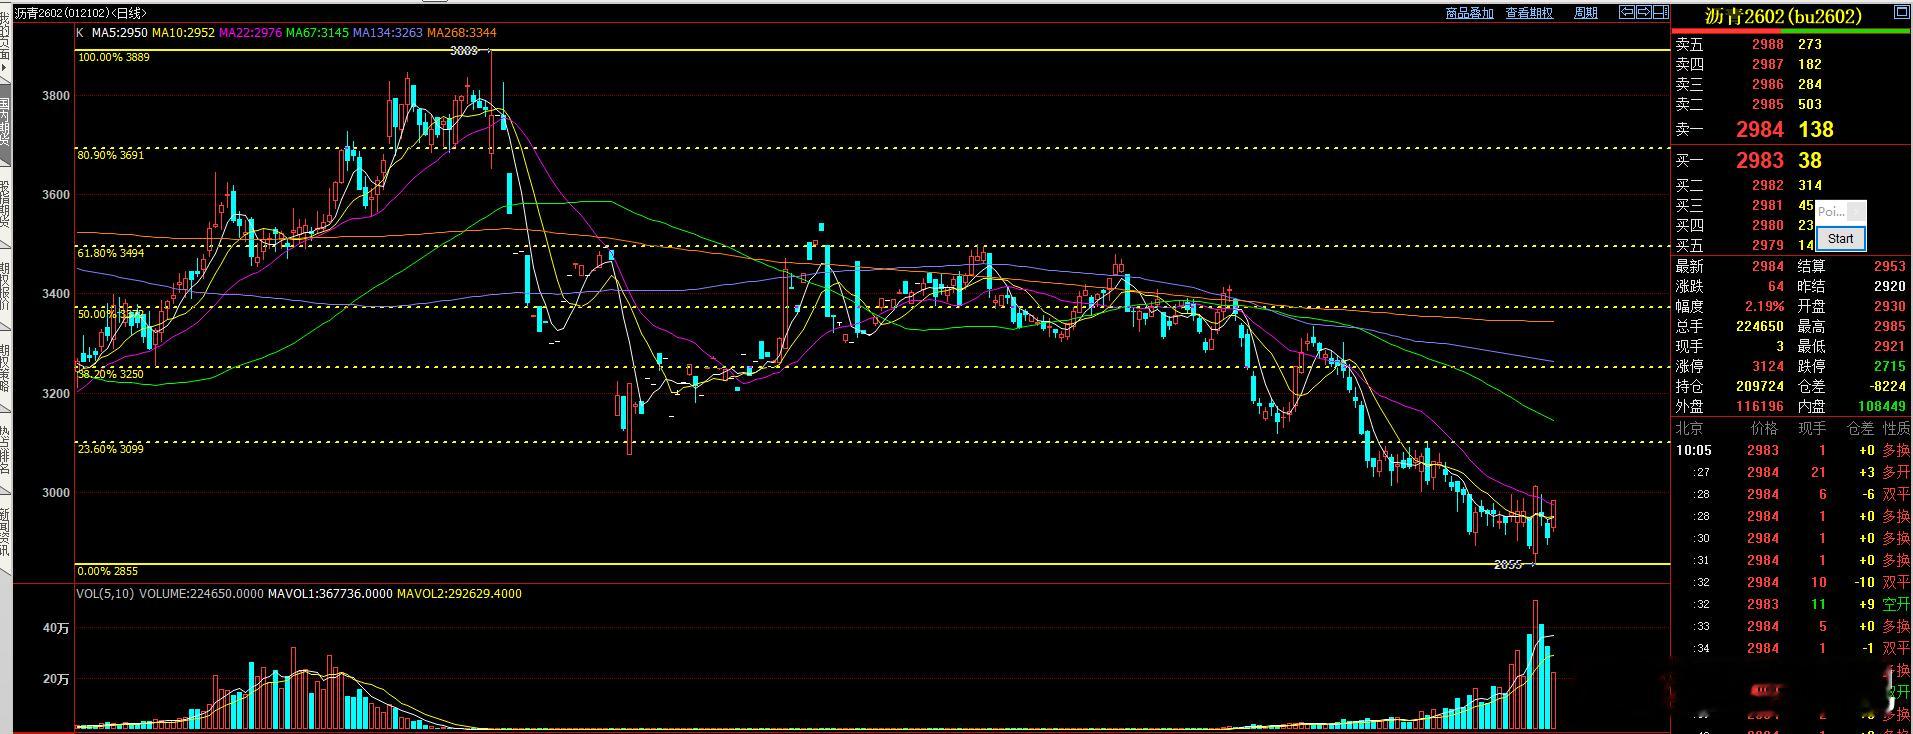The image size is (1913, 734).
Task: Click the 结算 value 2953
Action: (x=1889, y=266)
